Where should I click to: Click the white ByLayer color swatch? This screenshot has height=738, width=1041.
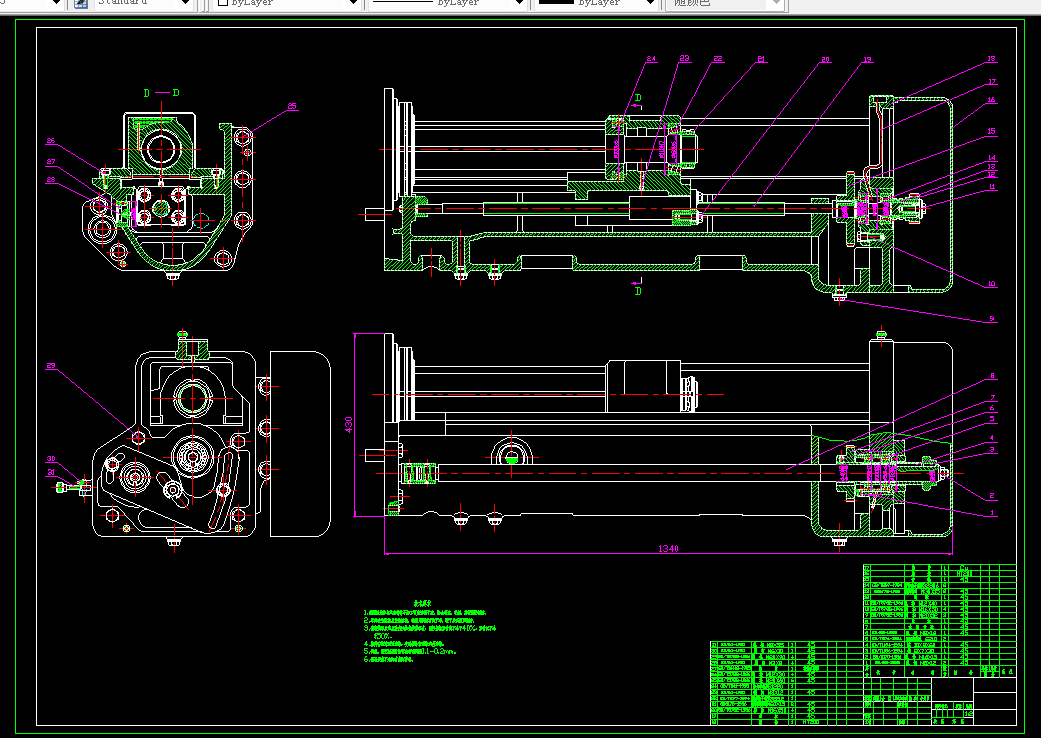coord(223,4)
